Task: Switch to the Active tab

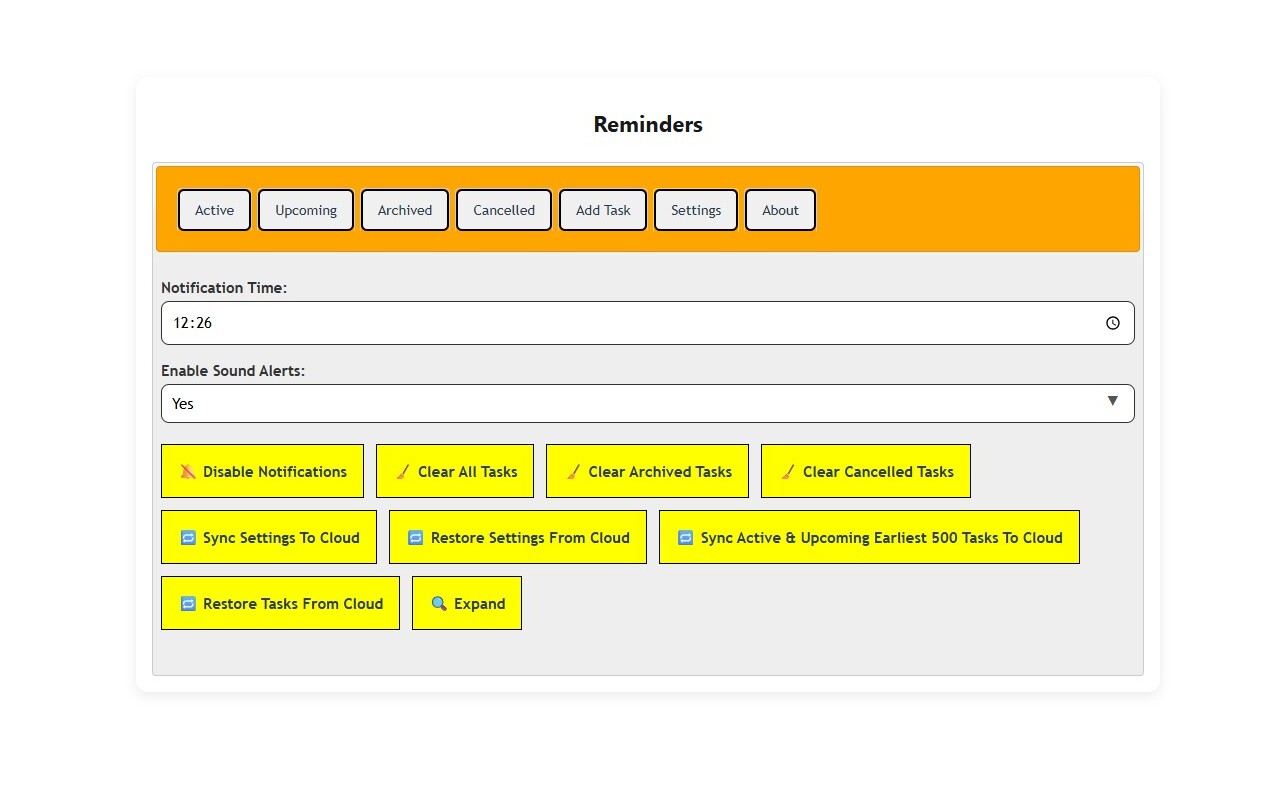Action: pos(214,210)
